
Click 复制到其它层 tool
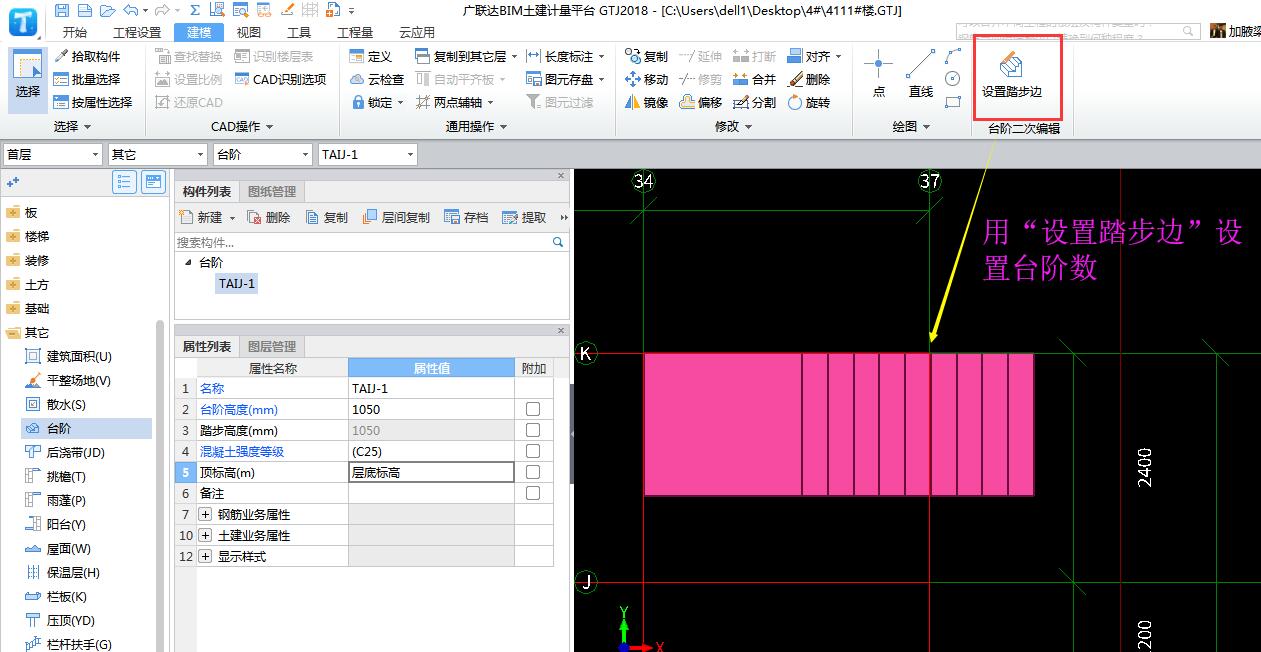(465, 56)
